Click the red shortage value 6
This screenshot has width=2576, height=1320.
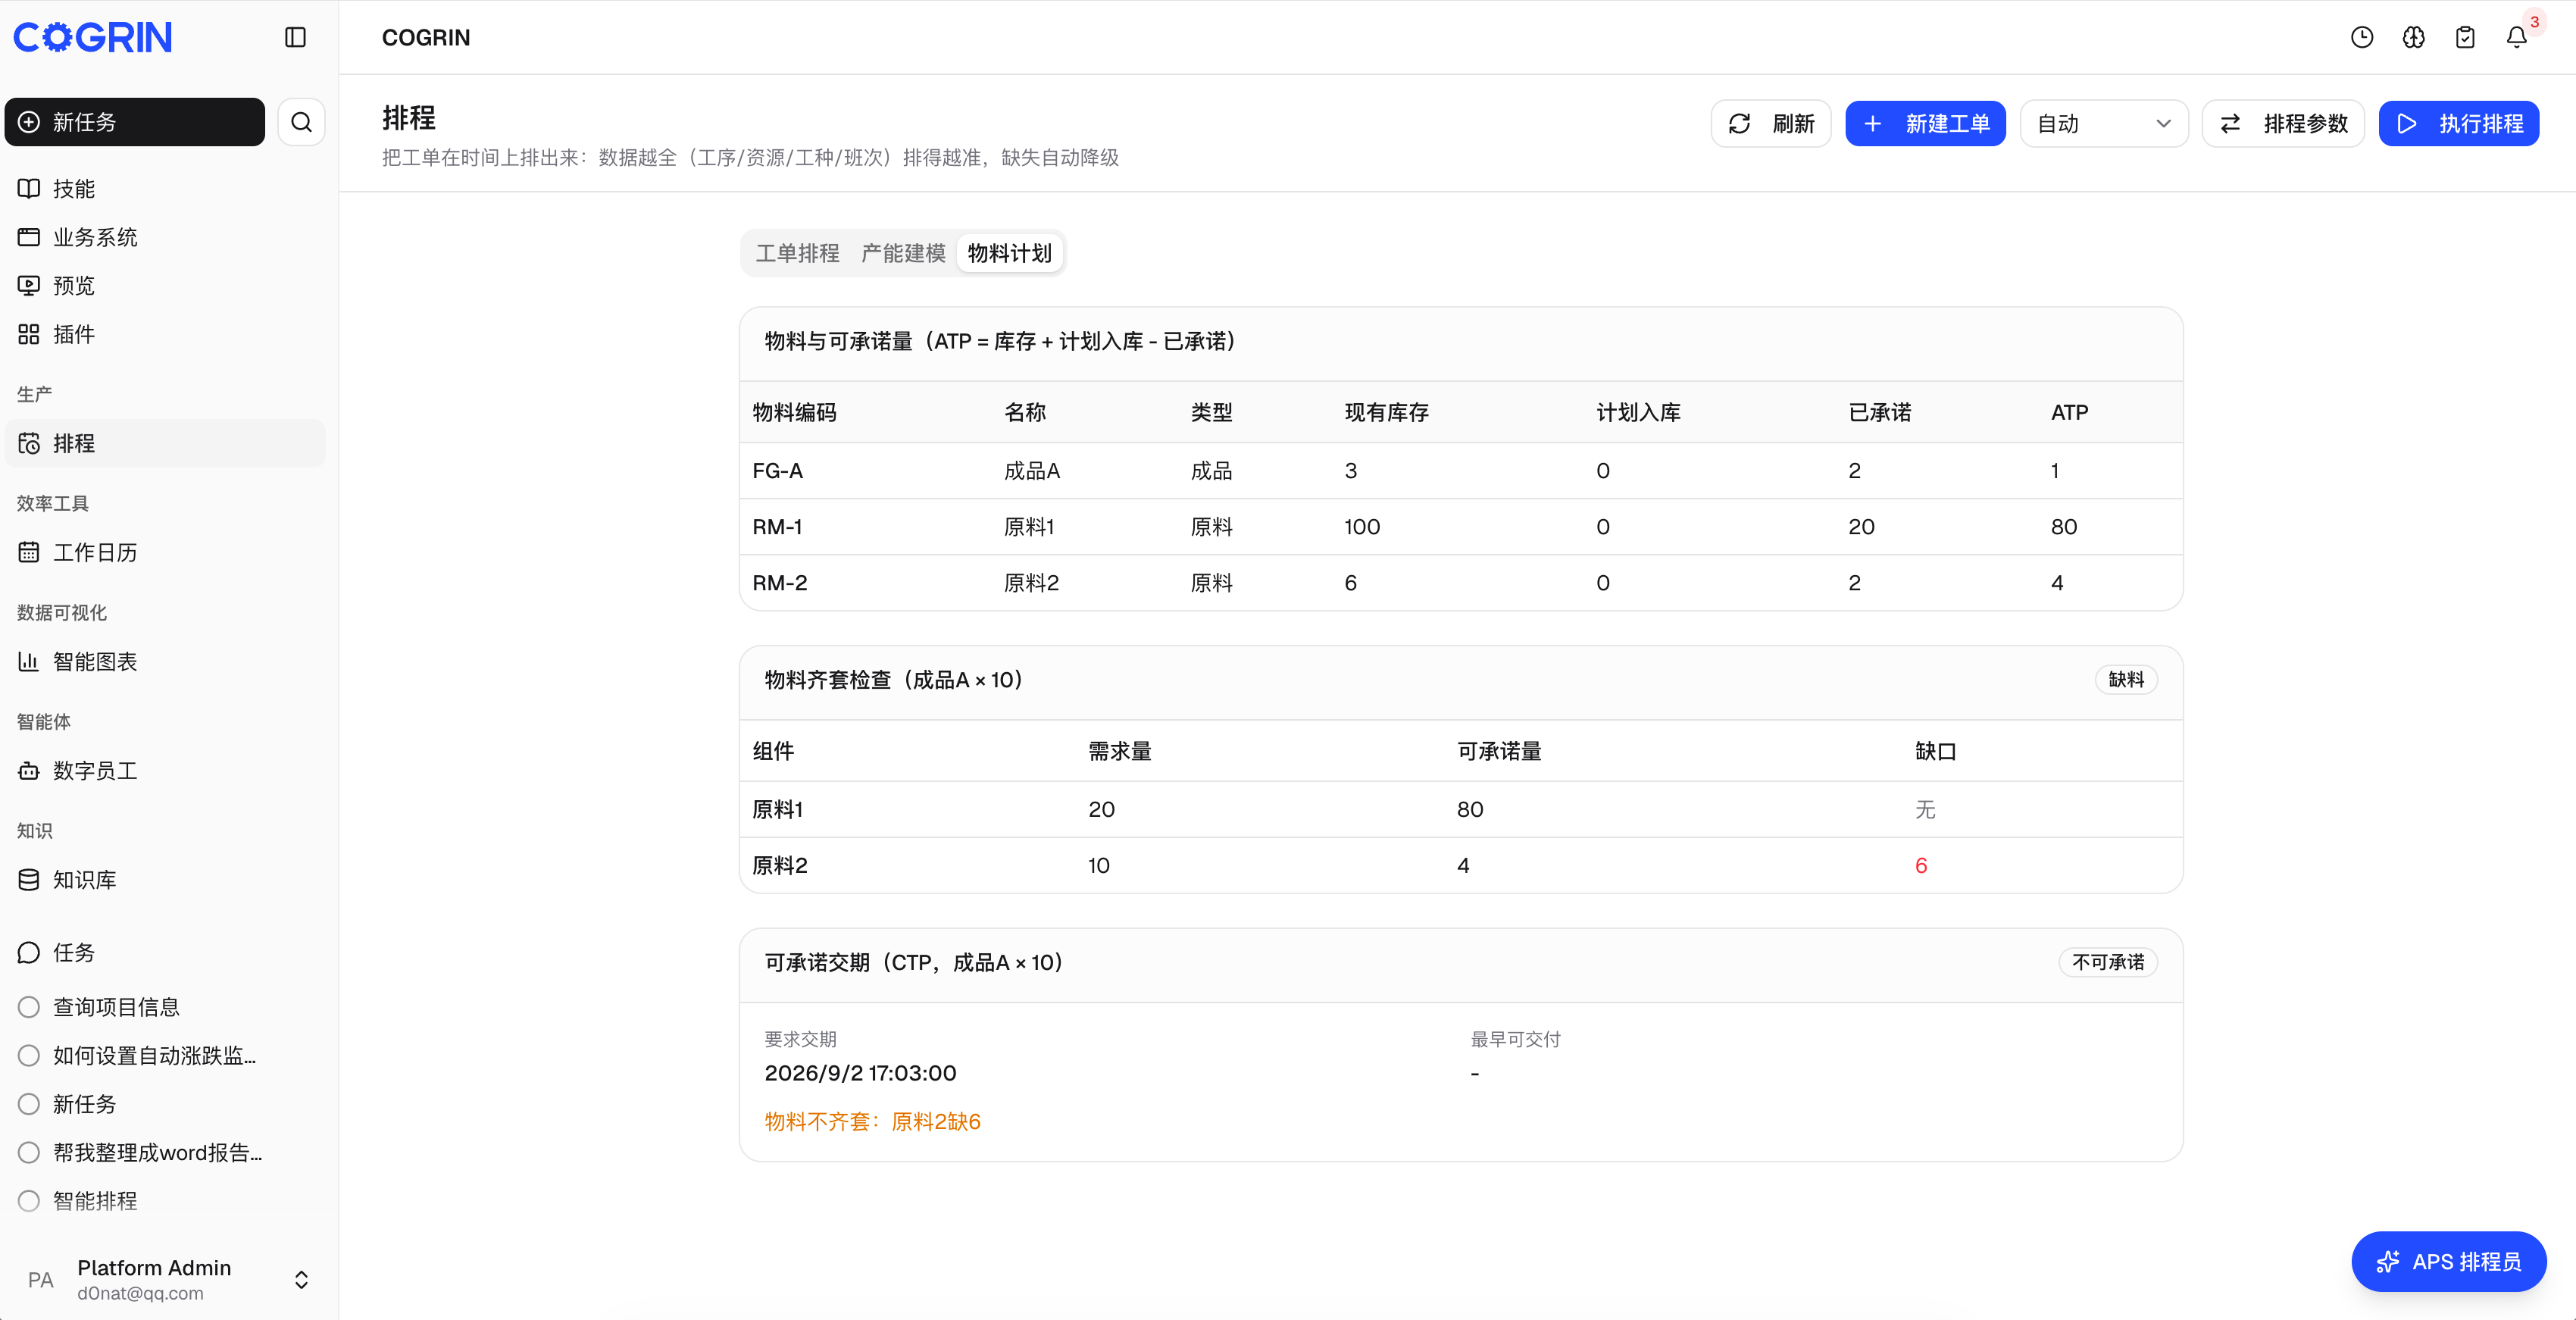tap(1920, 866)
